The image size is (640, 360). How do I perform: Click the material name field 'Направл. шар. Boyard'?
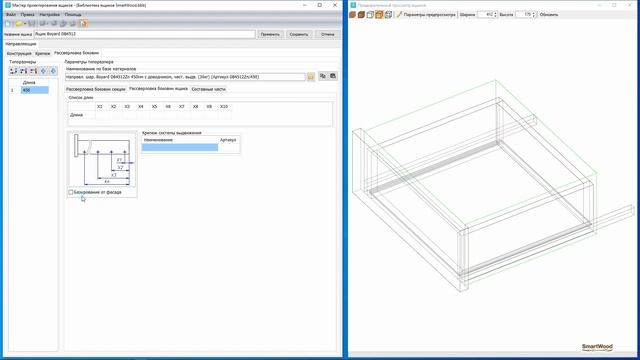[x=185, y=77]
